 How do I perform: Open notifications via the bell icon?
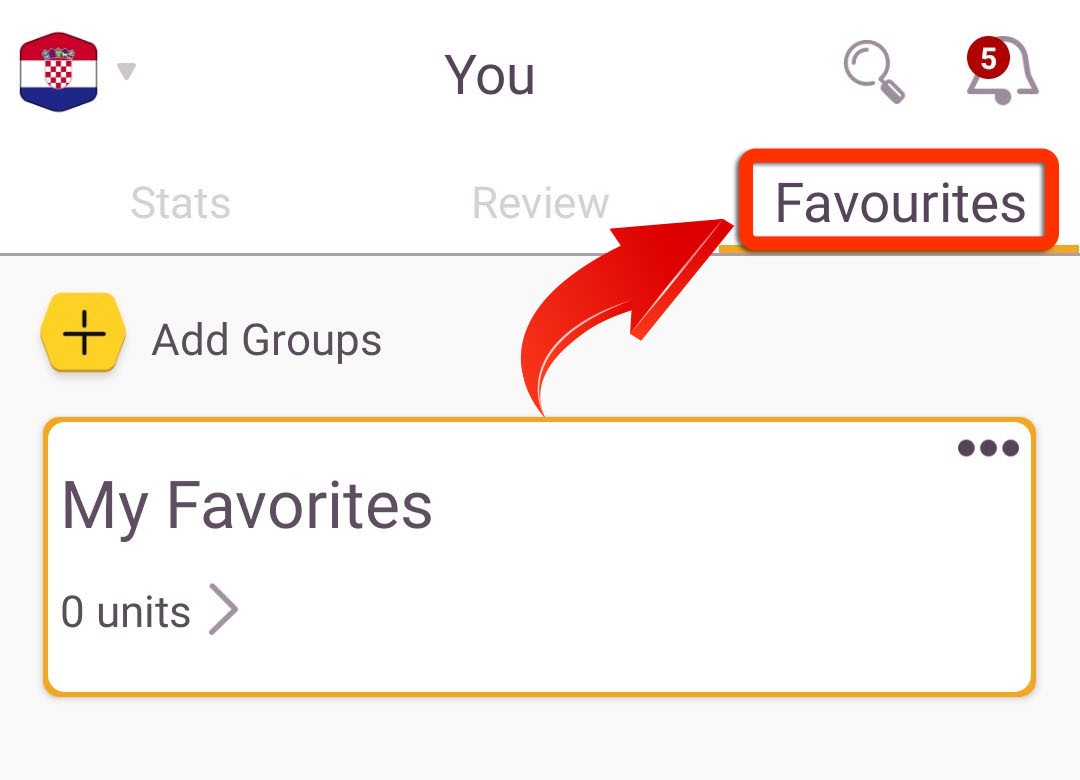coord(1003,72)
